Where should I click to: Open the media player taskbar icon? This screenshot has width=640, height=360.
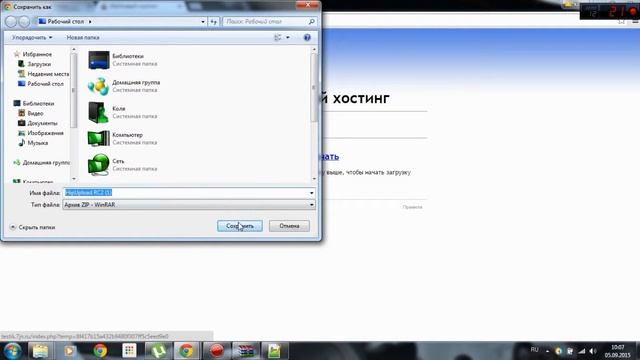pyautogui.click(x=69, y=351)
